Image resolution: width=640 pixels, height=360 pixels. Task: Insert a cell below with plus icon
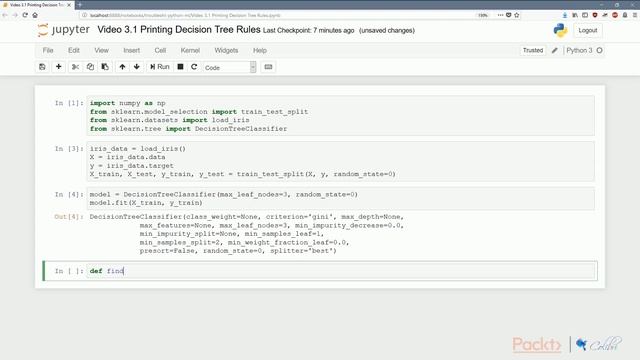click(x=58, y=67)
